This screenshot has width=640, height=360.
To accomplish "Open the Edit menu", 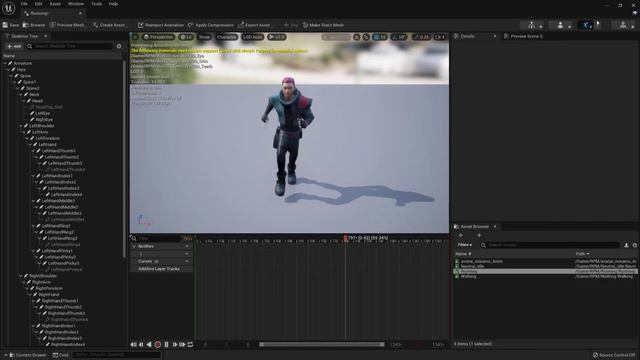I will (x=38, y=4).
